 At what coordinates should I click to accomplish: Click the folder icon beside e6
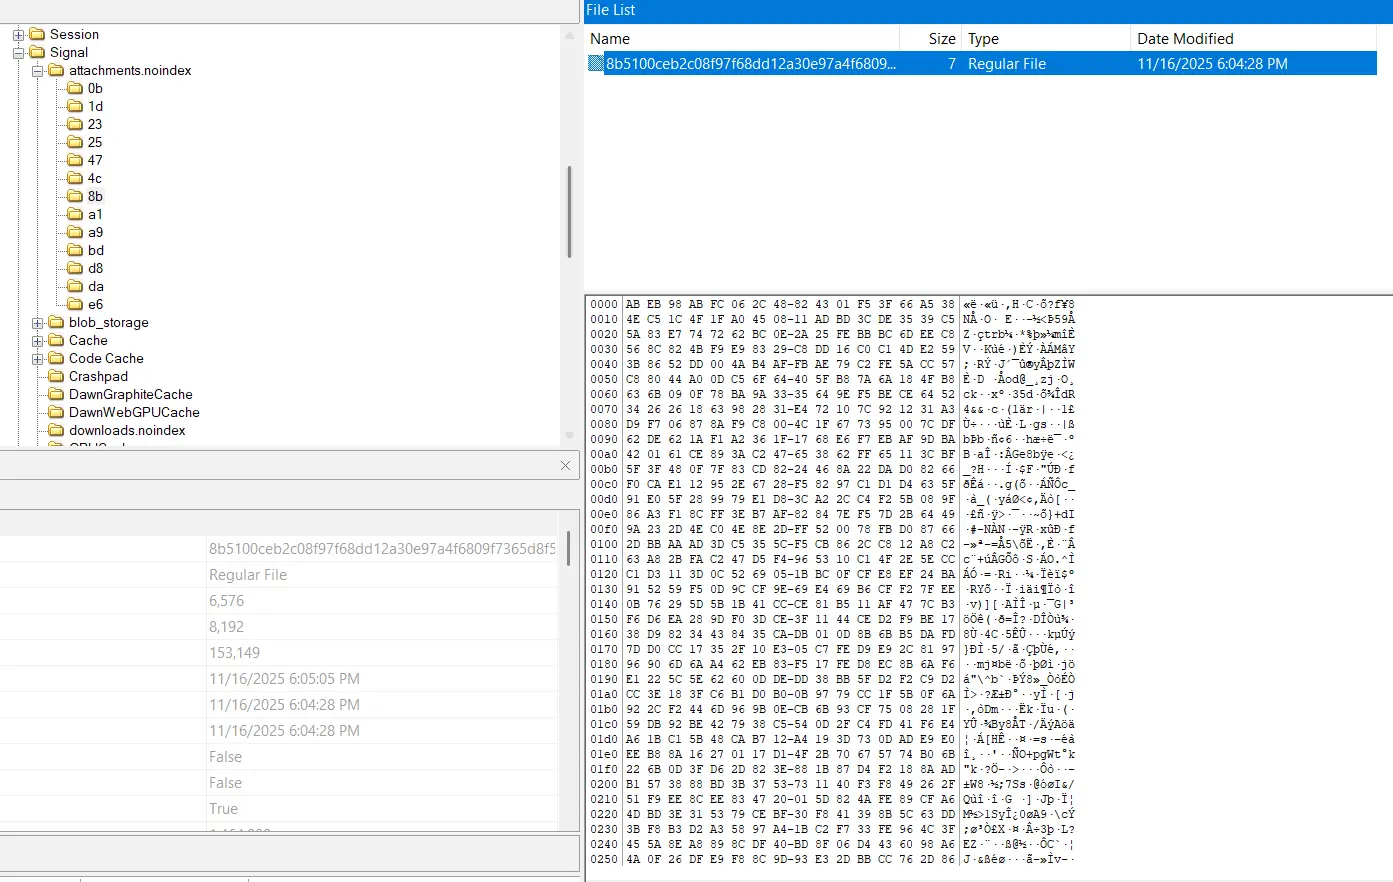(x=75, y=305)
